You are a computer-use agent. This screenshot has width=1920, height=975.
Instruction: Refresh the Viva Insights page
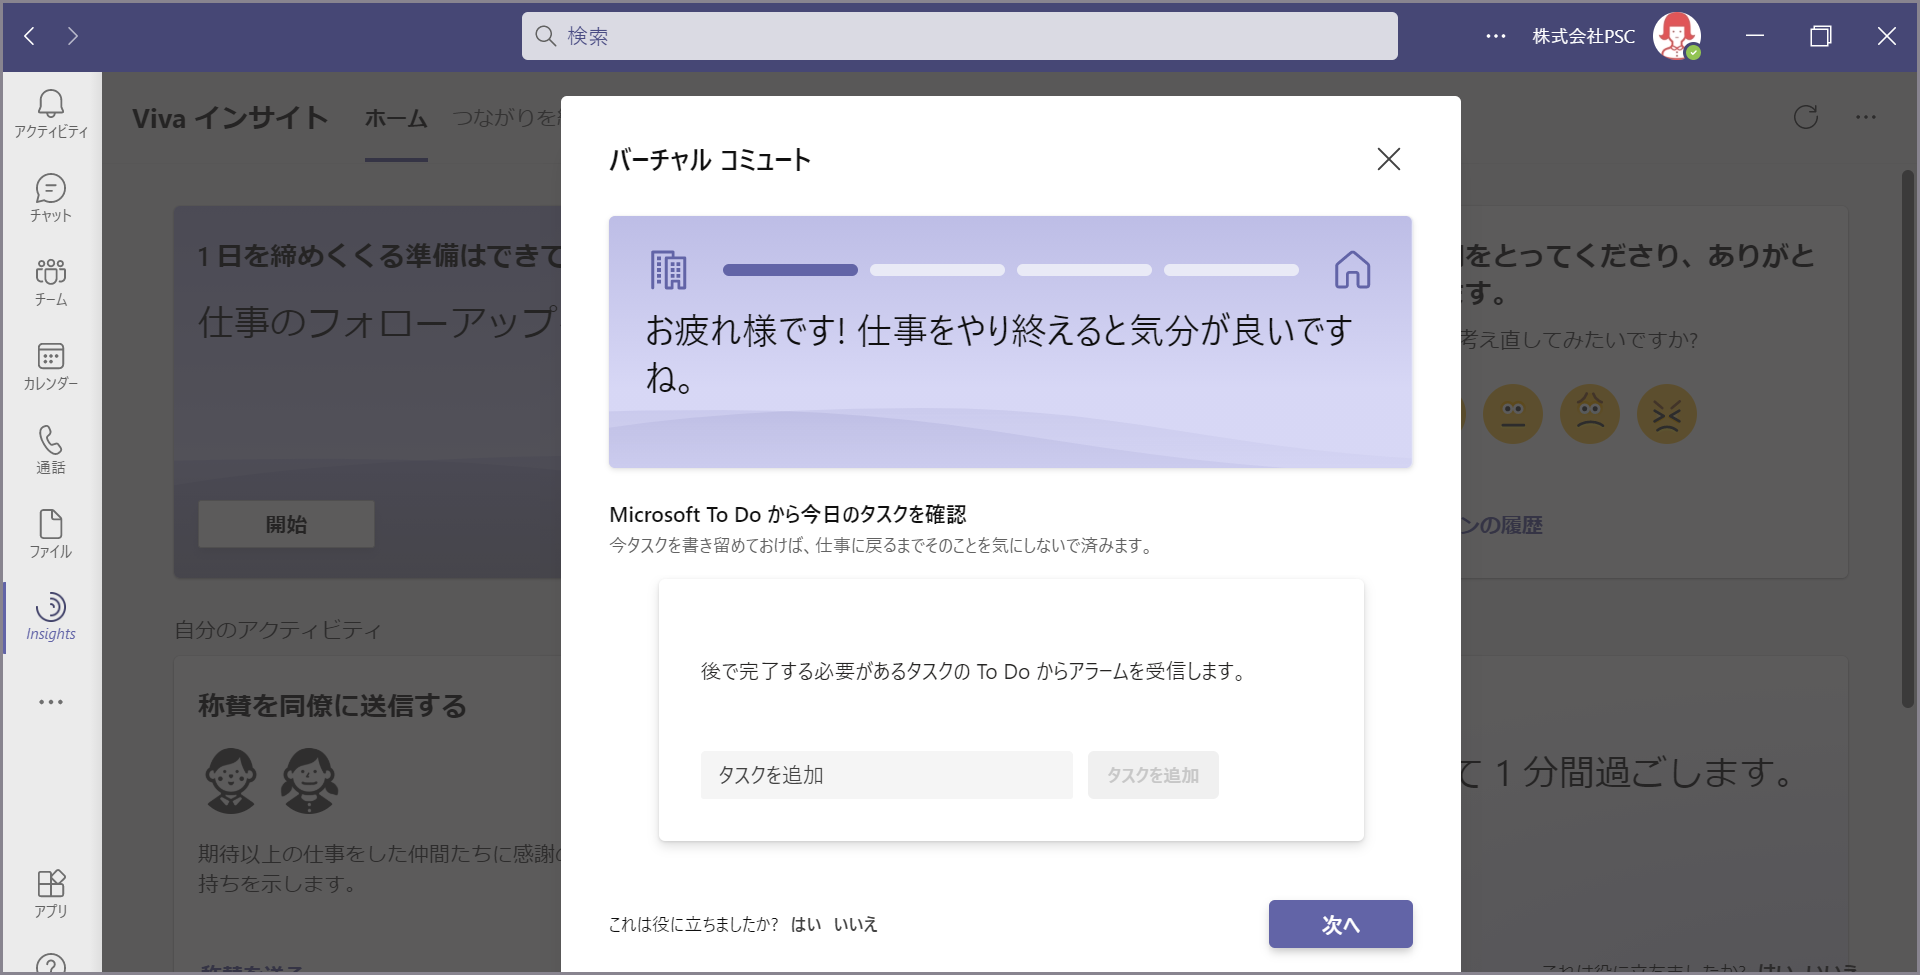coord(1806,117)
